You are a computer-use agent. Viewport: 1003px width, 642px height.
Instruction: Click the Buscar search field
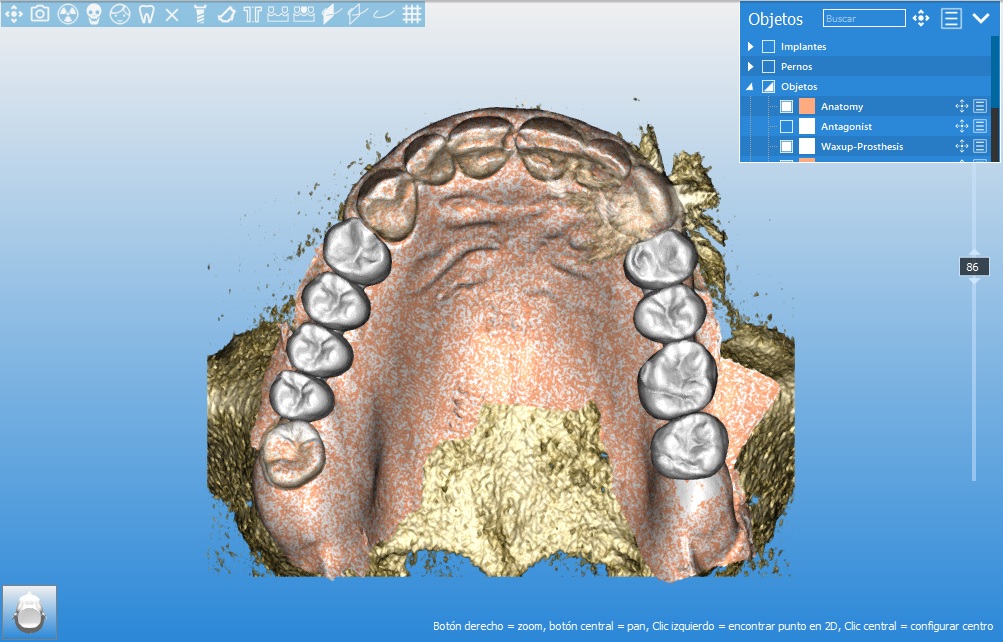pyautogui.click(x=864, y=18)
